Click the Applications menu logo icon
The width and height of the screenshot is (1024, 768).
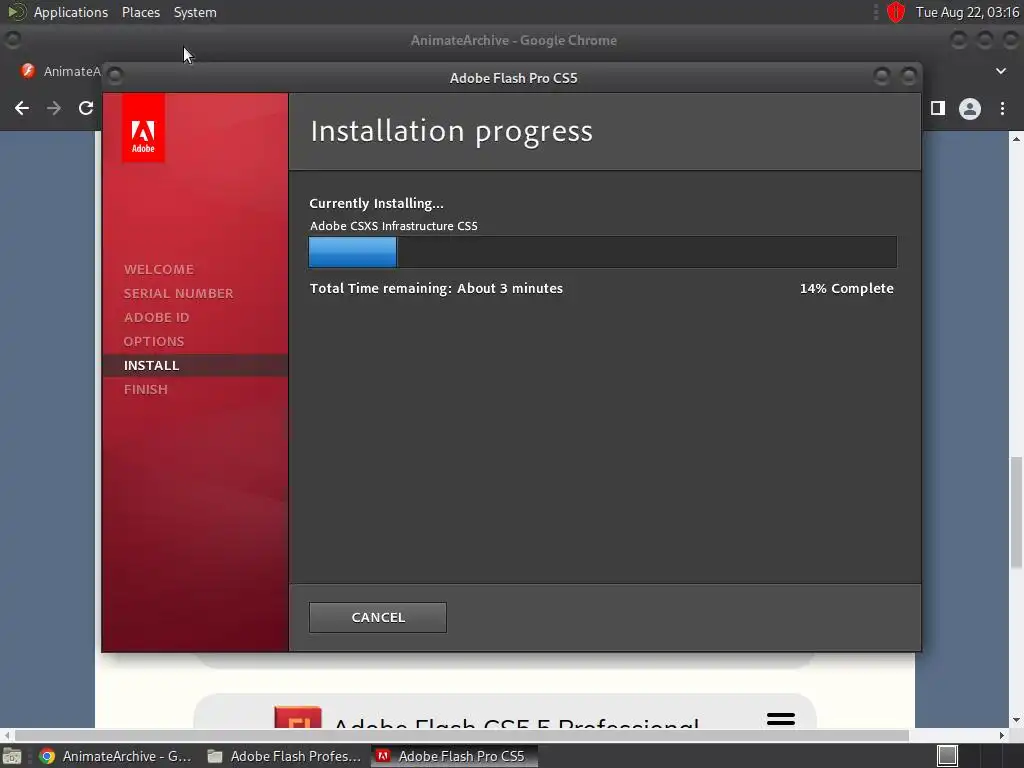16,12
